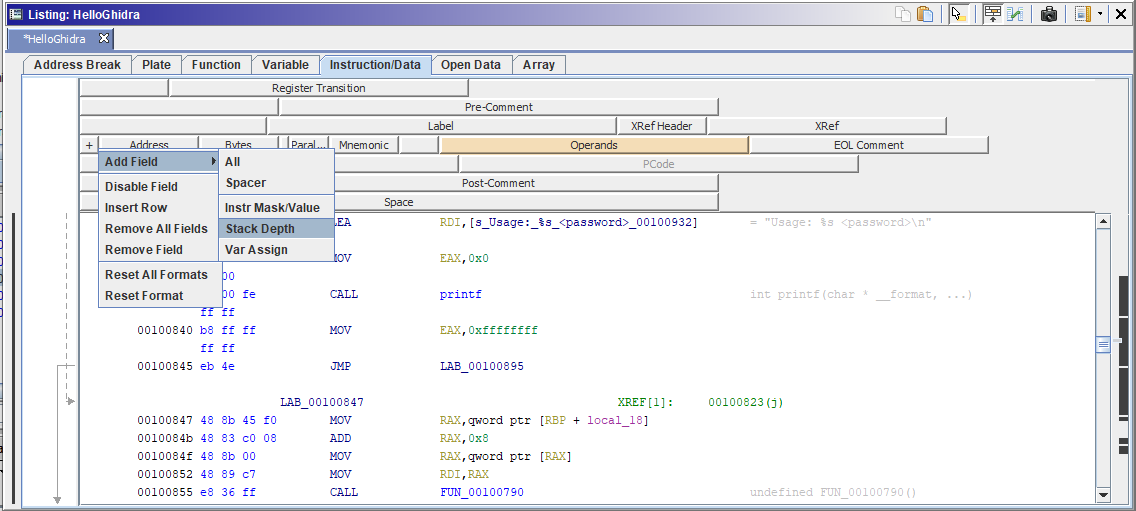This screenshot has height=511, width=1136.
Task: Switch to the Variable tab
Action: coord(285,65)
